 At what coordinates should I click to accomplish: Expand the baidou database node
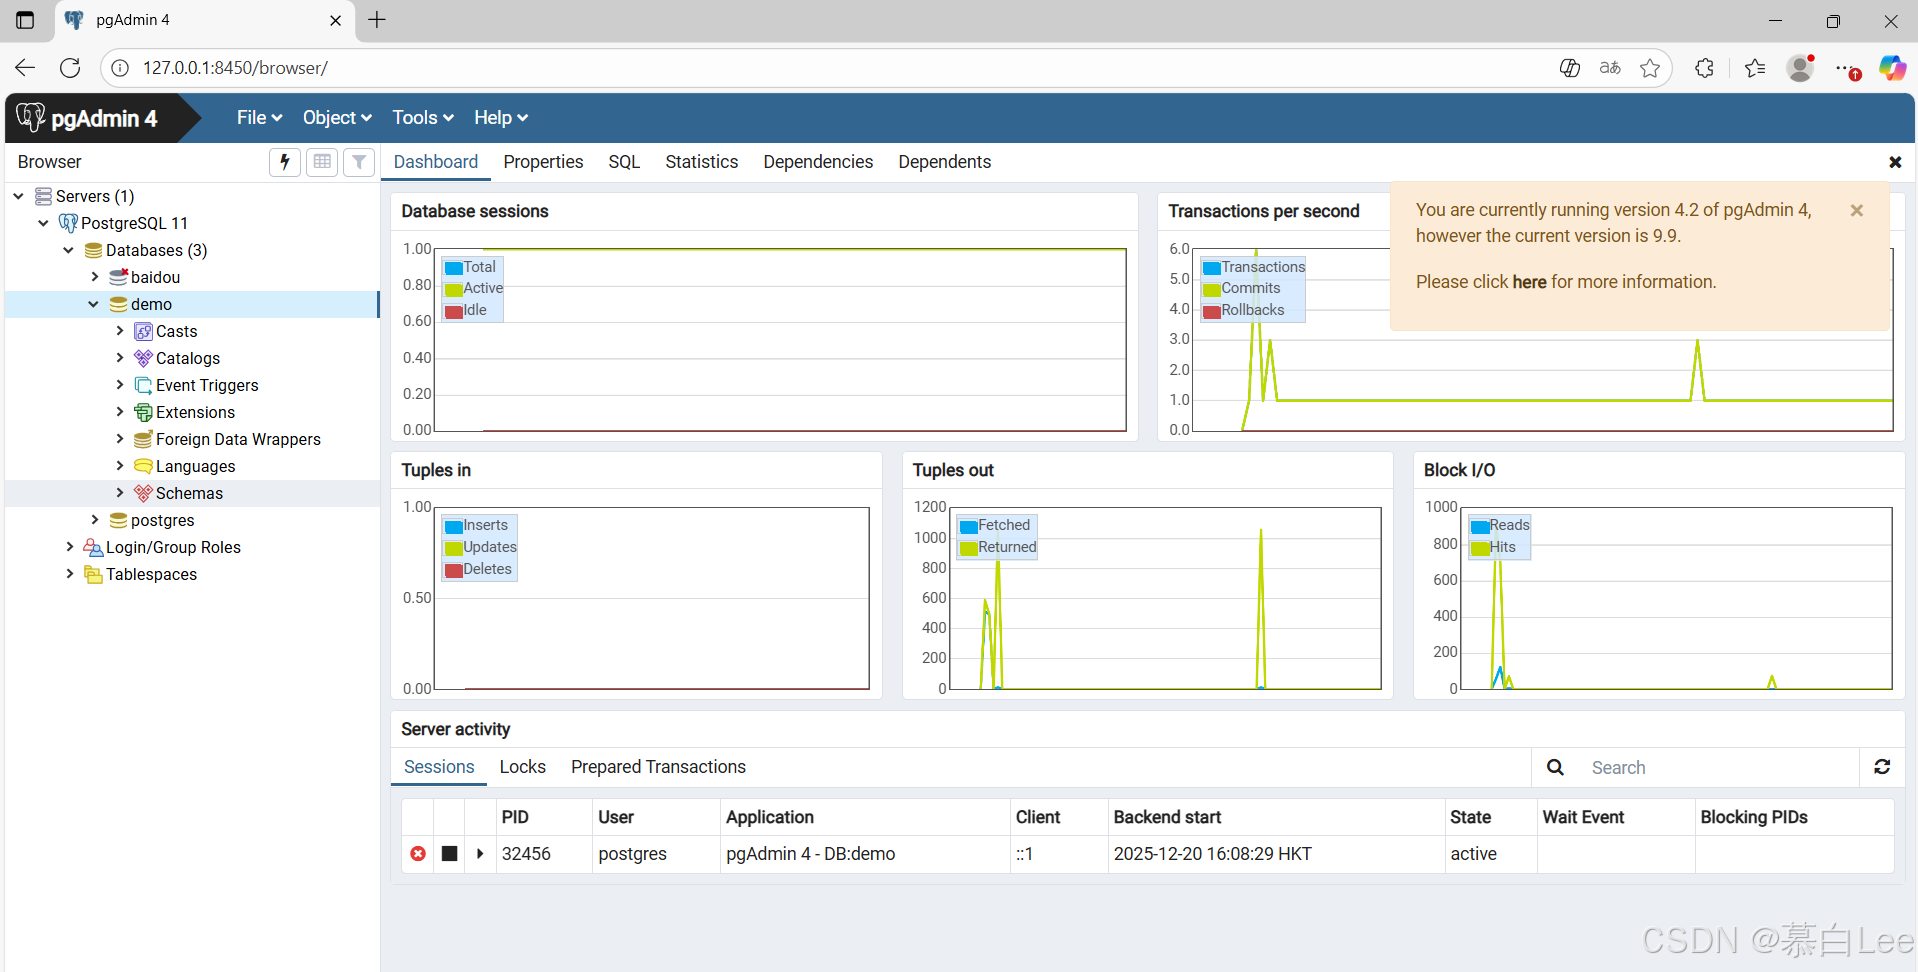click(94, 277)
